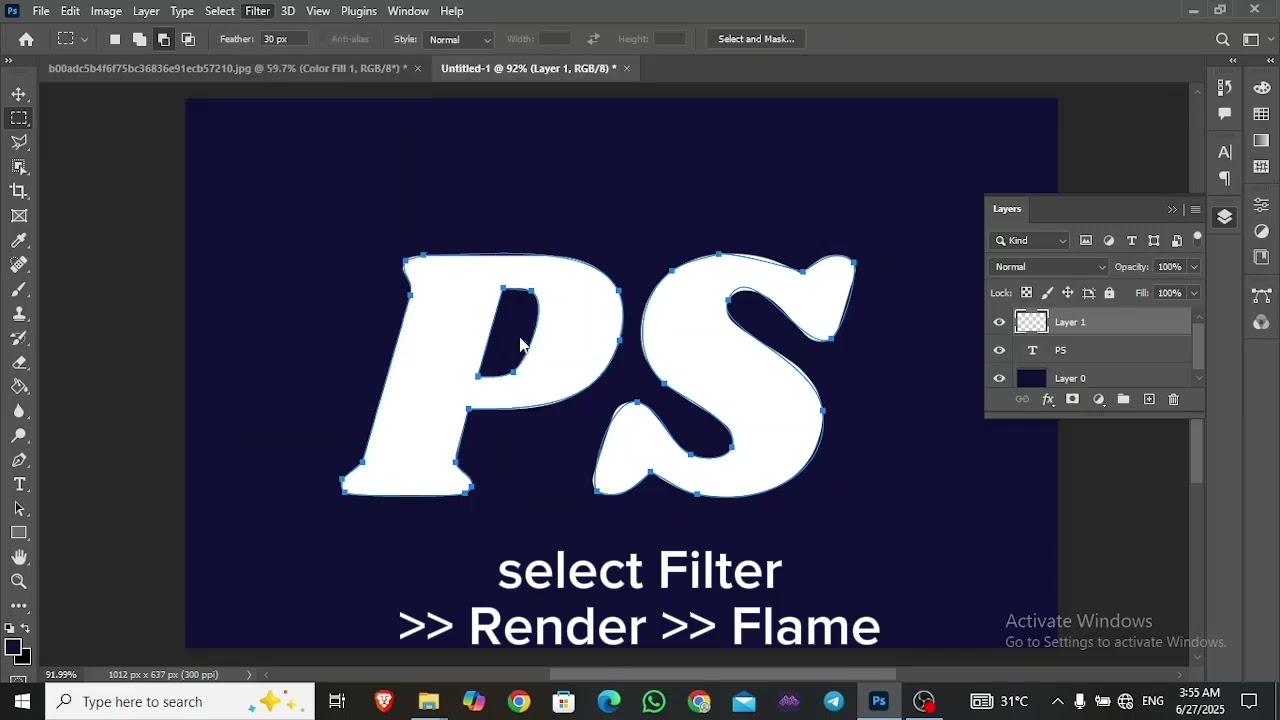Image resolution: width=1280 pixels, height=720 pixels.
Task: Select the Crop tool
Action: [19, 191]
